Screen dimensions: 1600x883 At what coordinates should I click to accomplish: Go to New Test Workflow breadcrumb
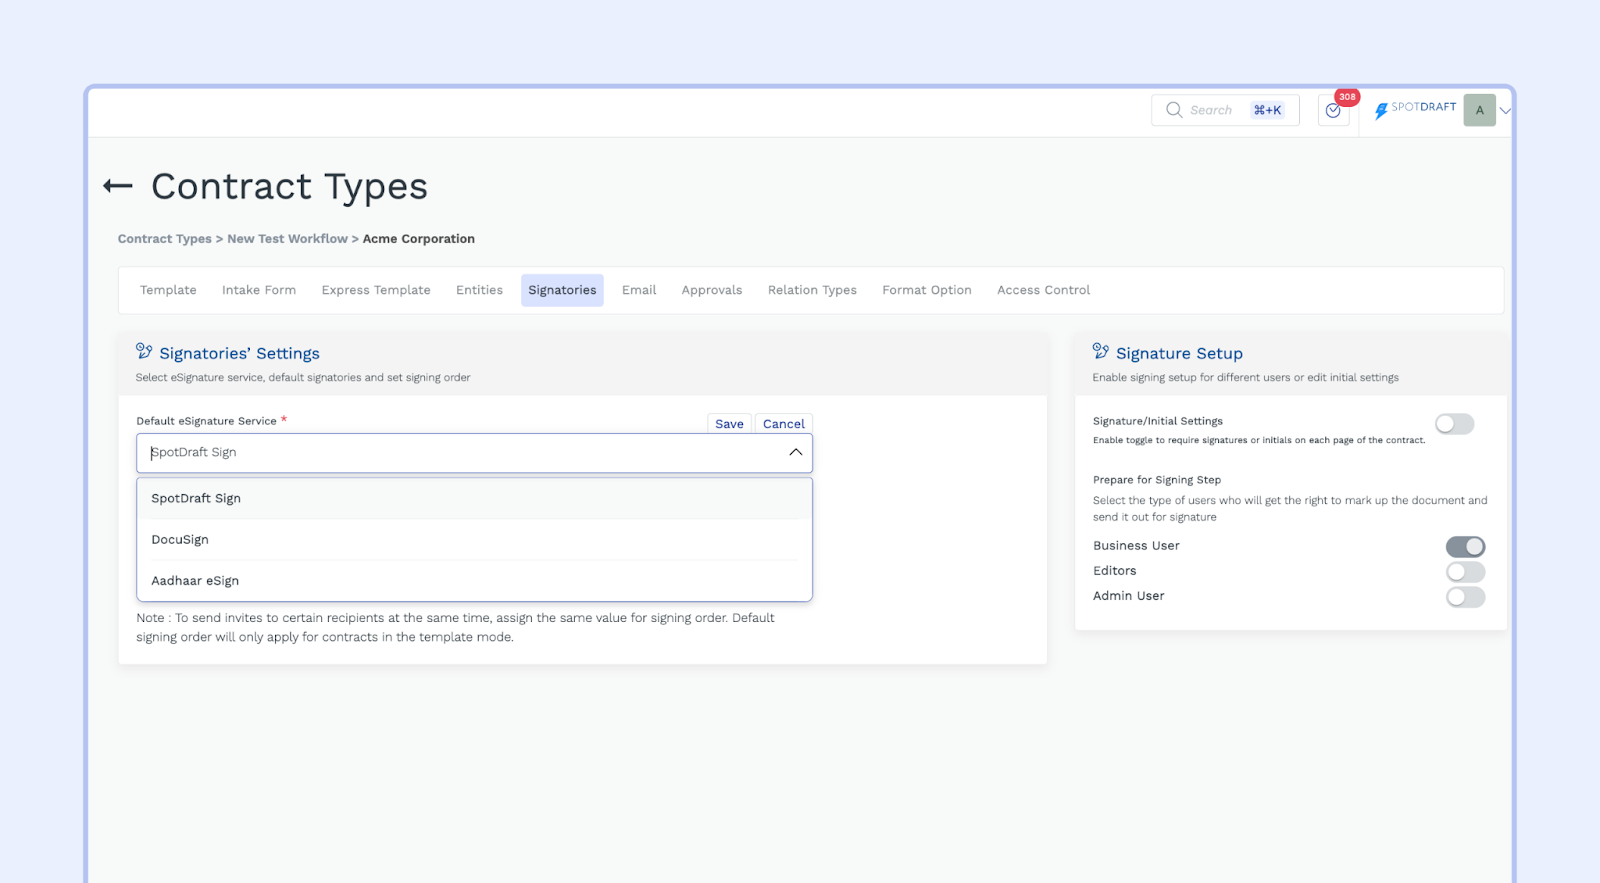287,239
